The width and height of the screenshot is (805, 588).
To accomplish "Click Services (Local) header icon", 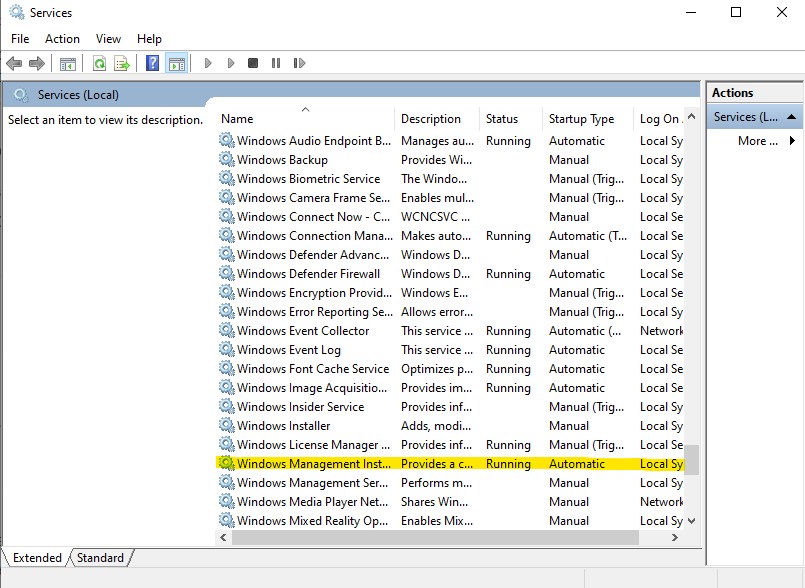I will 21,95.
